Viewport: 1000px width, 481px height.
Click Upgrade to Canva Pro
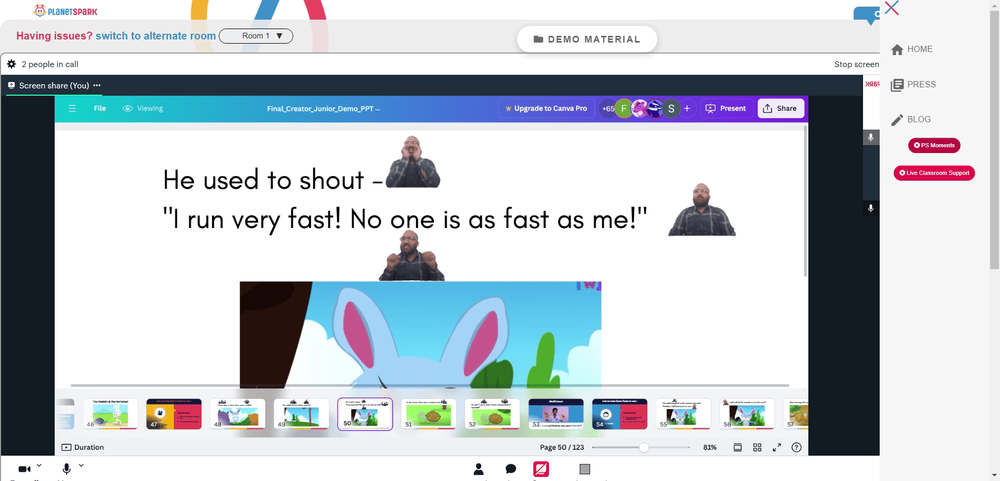tap(546, 108)
